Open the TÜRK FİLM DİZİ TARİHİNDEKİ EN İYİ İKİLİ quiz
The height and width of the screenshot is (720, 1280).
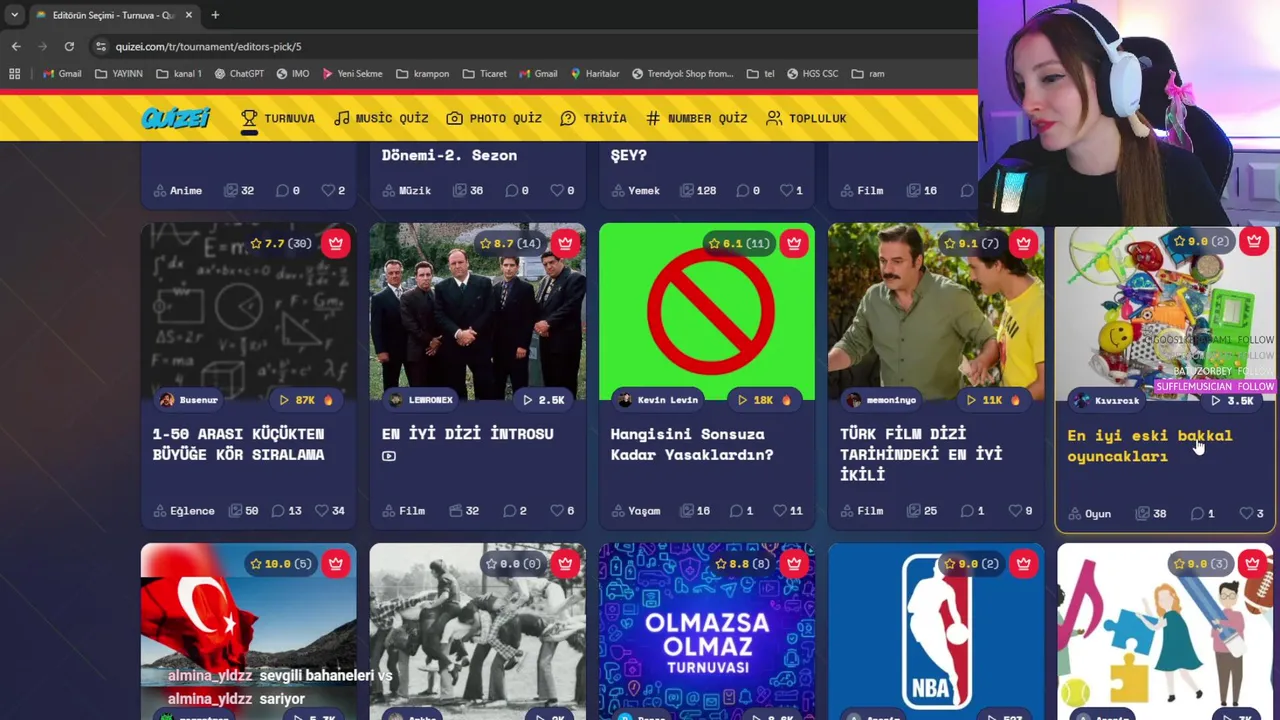click(x=921, y=454)
